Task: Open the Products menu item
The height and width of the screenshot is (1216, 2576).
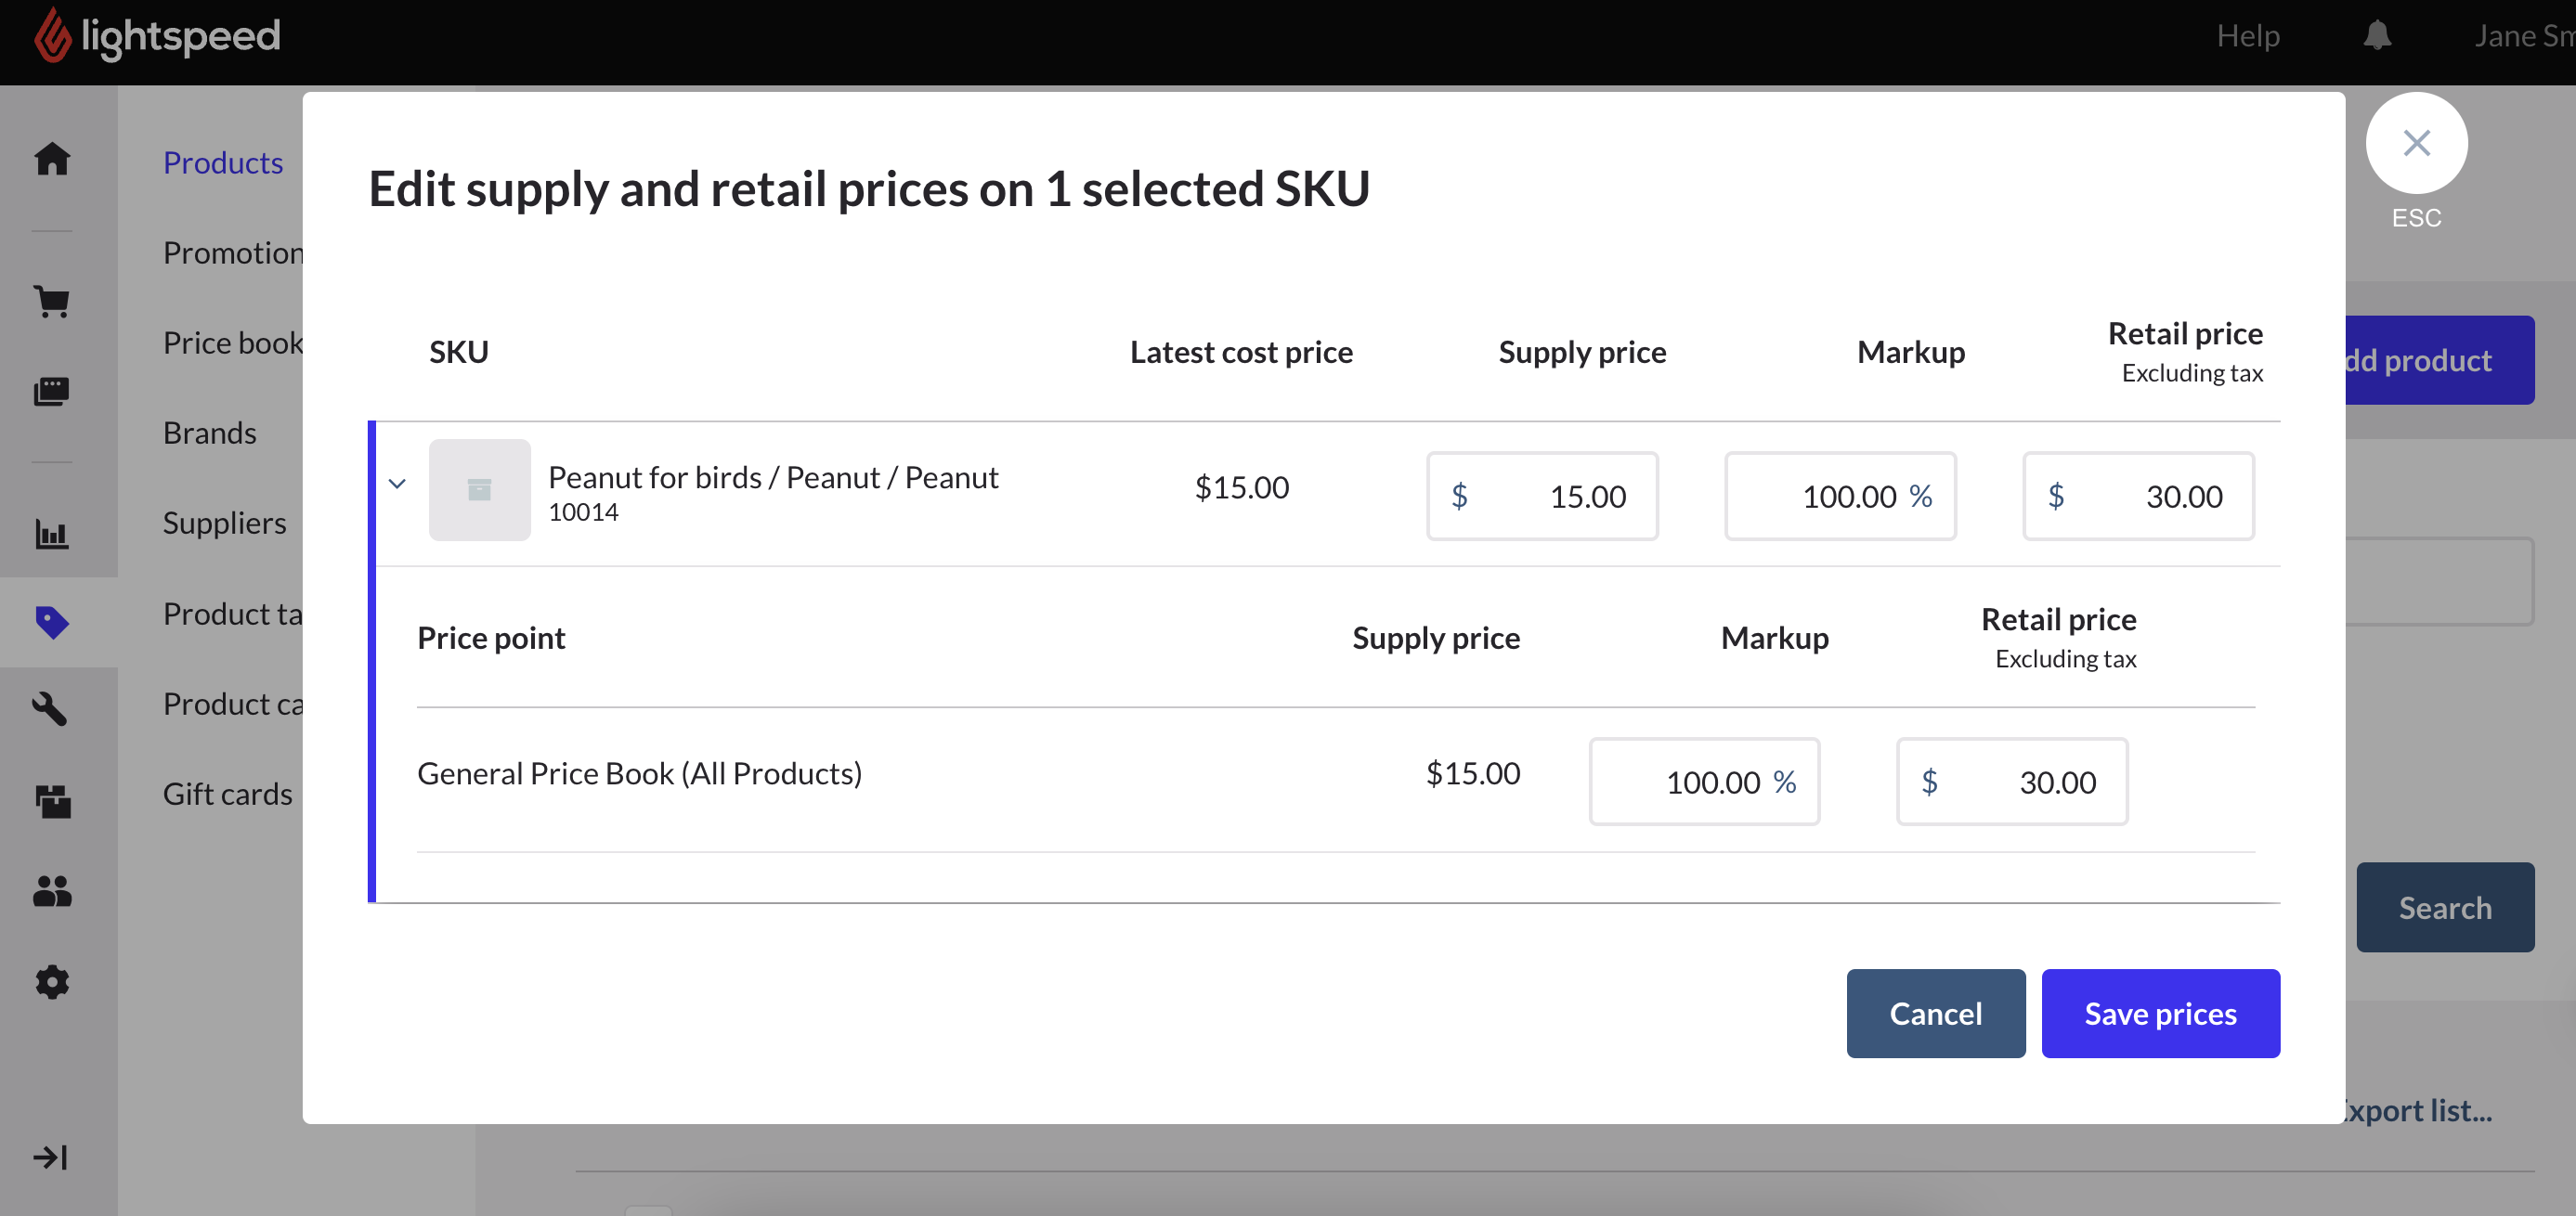Action: pos(223,162)
